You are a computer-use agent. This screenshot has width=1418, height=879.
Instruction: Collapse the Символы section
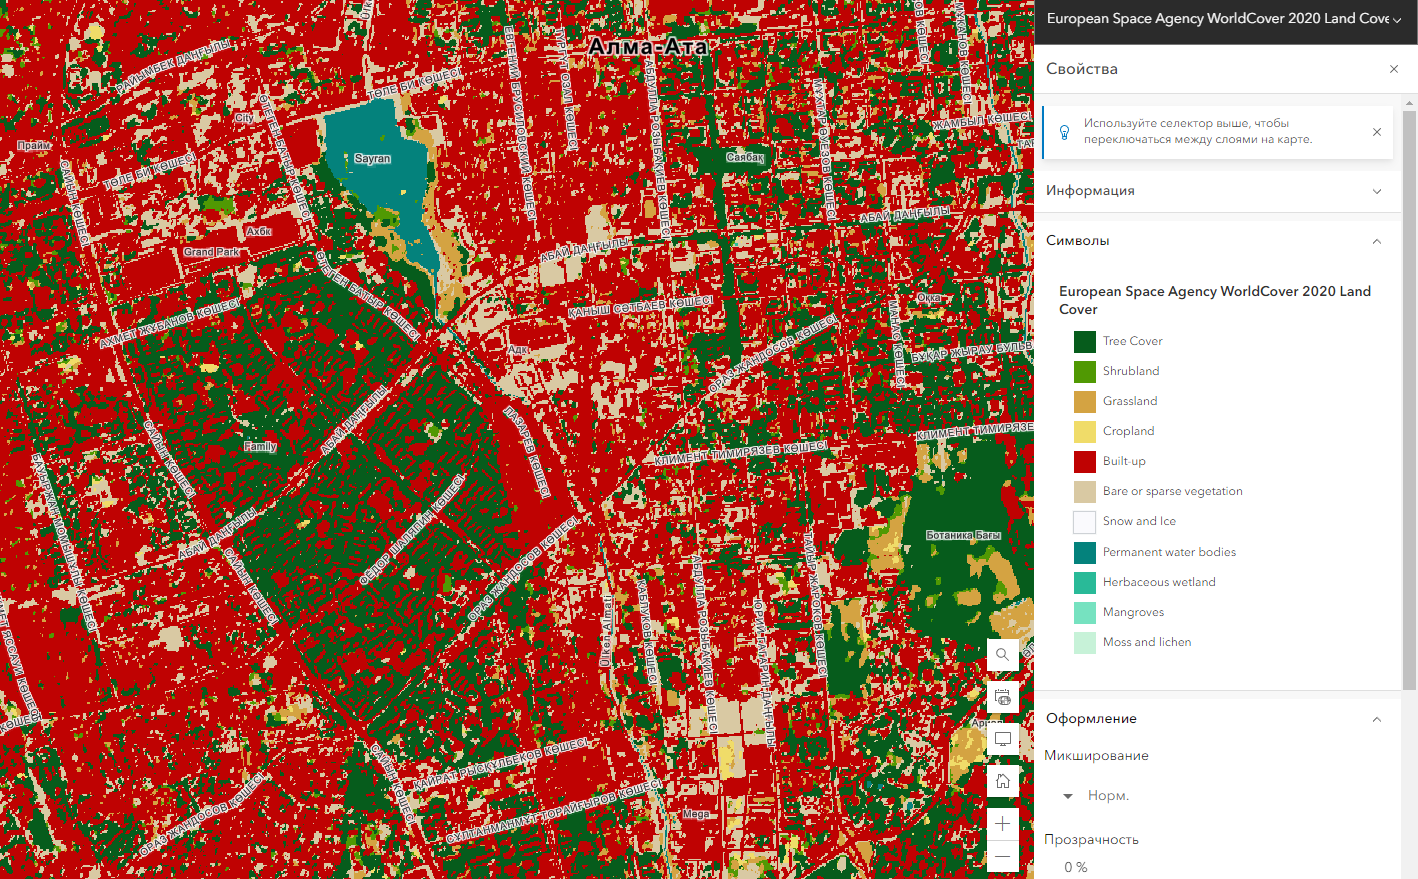point(1376,241)
